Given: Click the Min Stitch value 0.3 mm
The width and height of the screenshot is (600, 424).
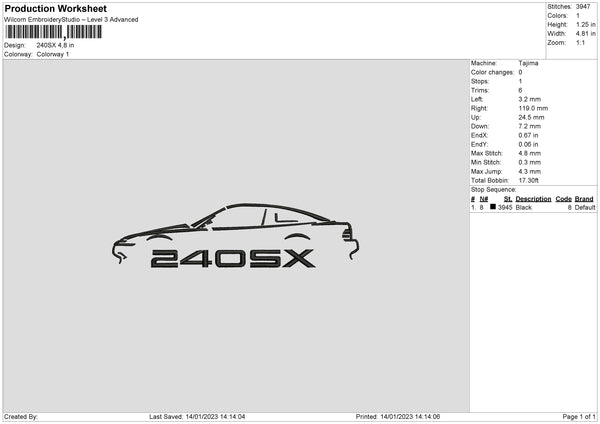Looking at the screenshot, I should (x=530, y=162).
